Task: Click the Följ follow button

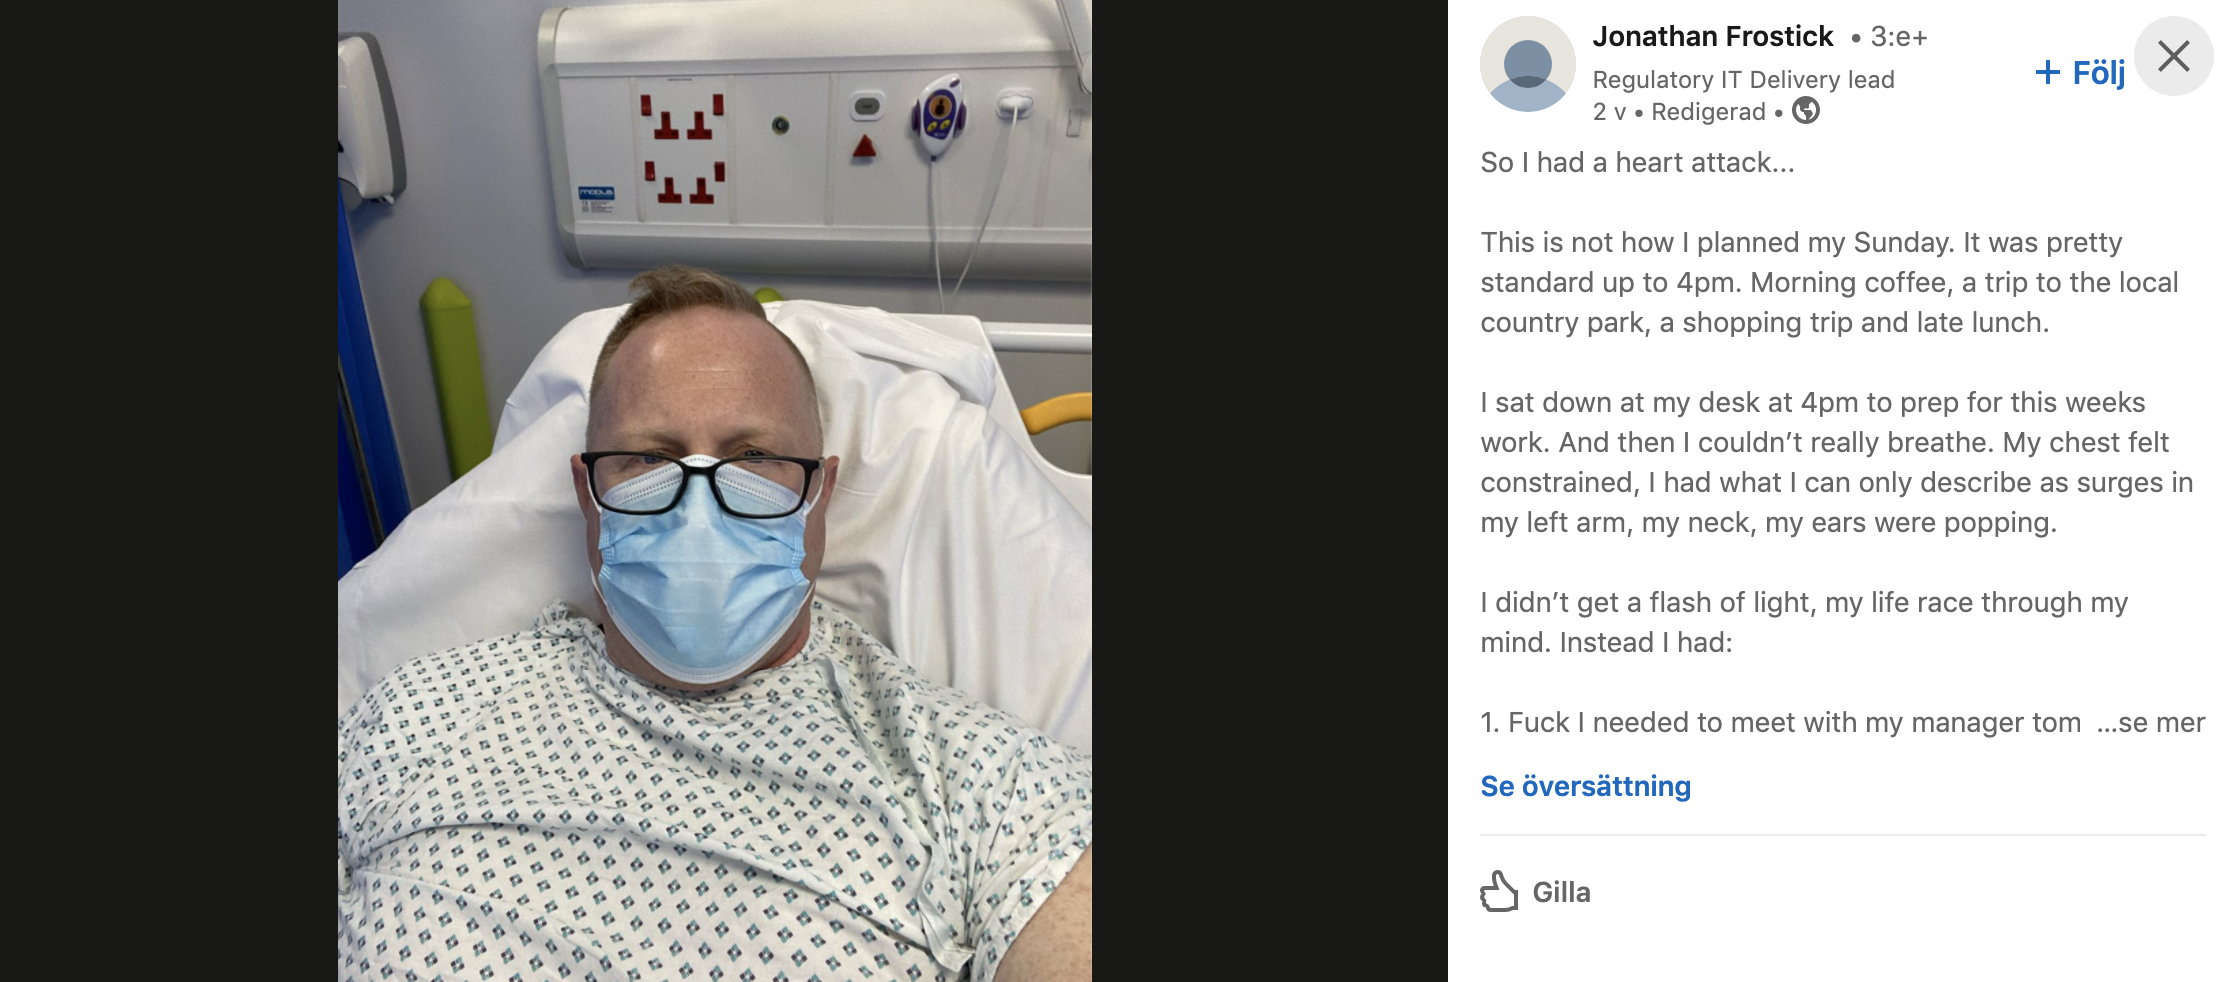Action: [2079, 72]
